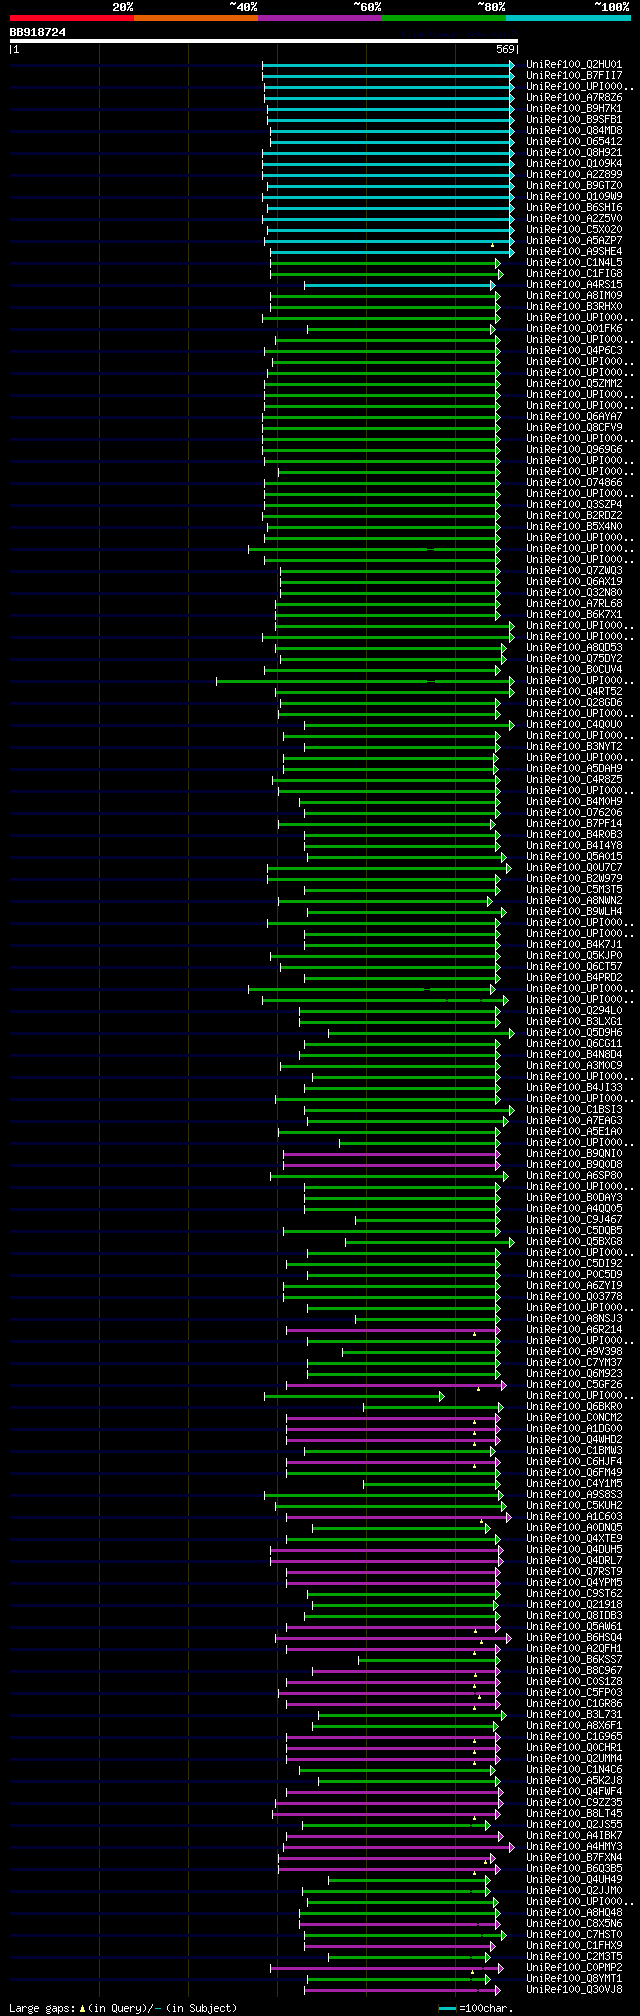This screenshot has width=640, height=2016.
Task: Open hit UniRef100_Q30VJ8
Action: click(x=574, y=1989)
